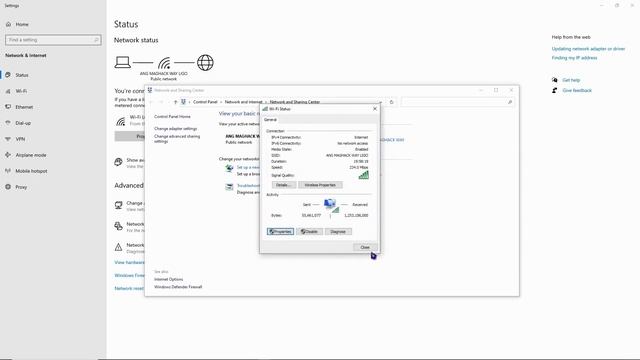
Task: Click the globe icon in network diagram
Action: pos(205,63)
